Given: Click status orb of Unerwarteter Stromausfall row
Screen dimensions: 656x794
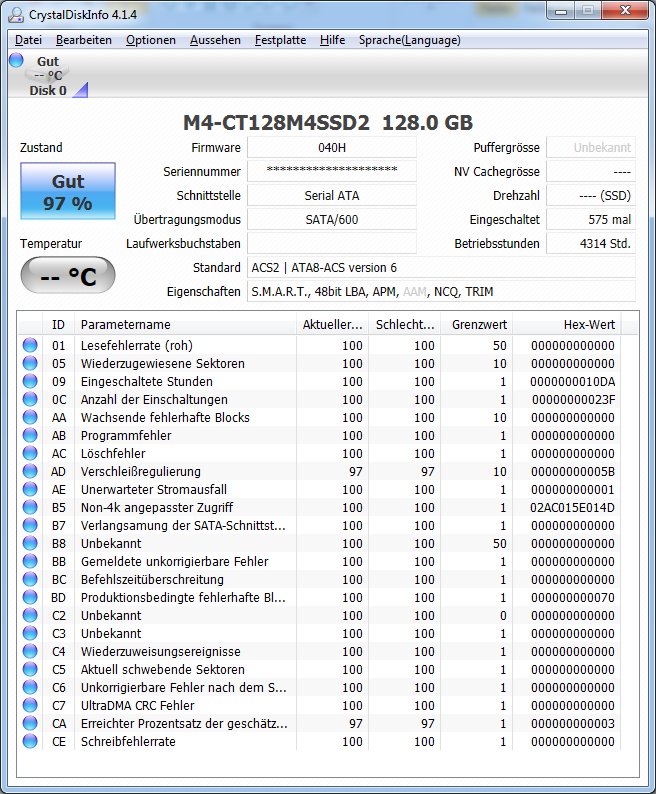Looking at the screenshot, I should tap(30, 489).
